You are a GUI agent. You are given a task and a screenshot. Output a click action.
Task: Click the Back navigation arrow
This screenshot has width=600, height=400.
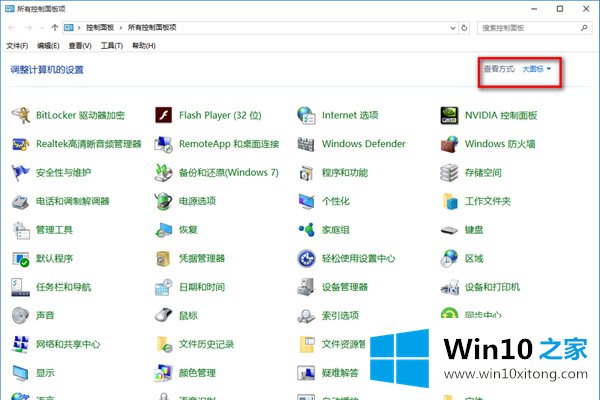12,28
